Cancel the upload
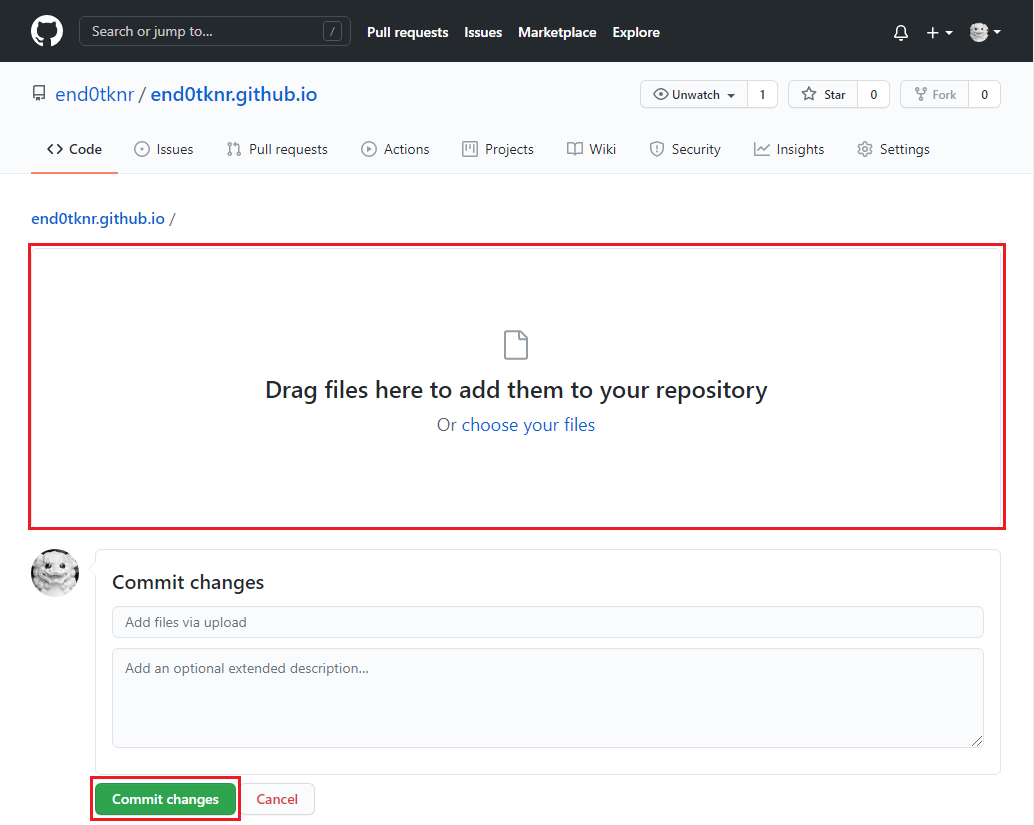This screenshot has height=825, width=1034. (277, 799)
